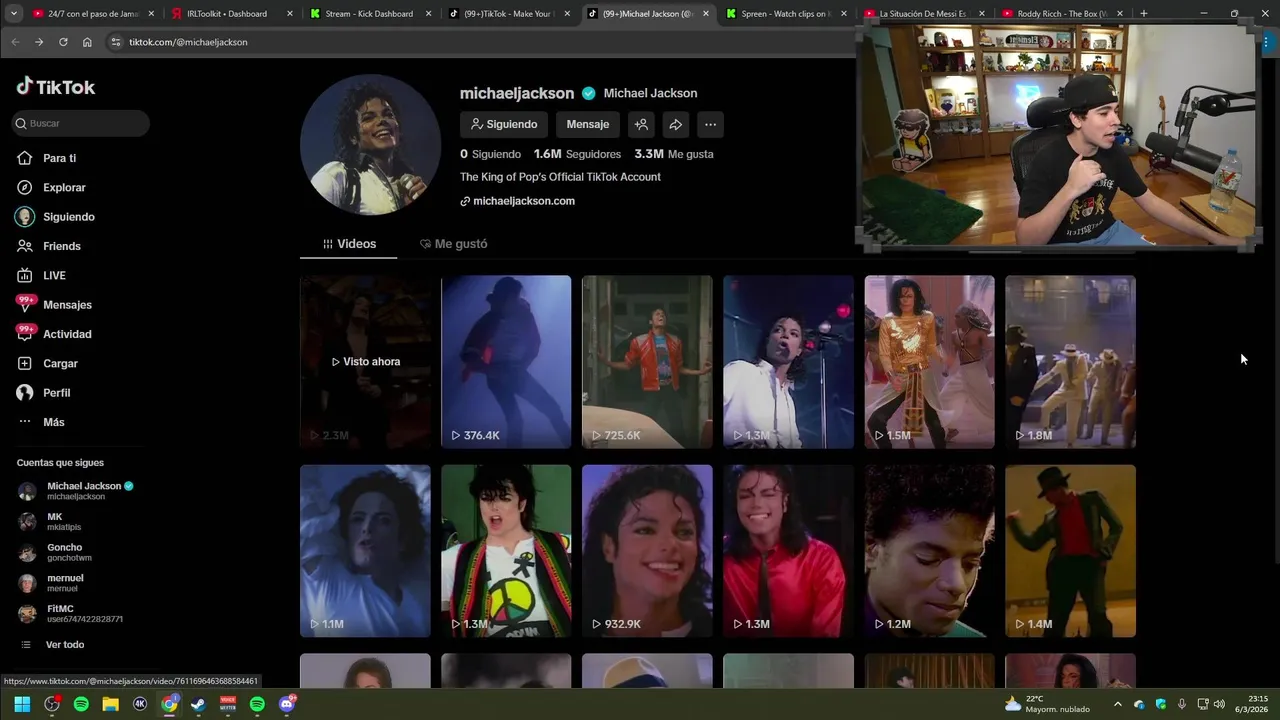Switch to the Me gustó tab

tap(454, 244)
